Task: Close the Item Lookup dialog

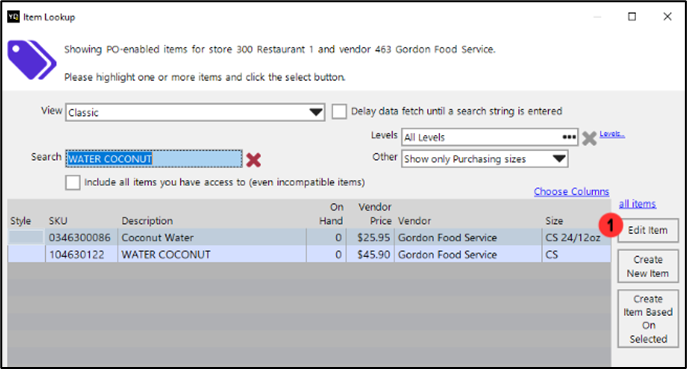Action: point(667,17)
